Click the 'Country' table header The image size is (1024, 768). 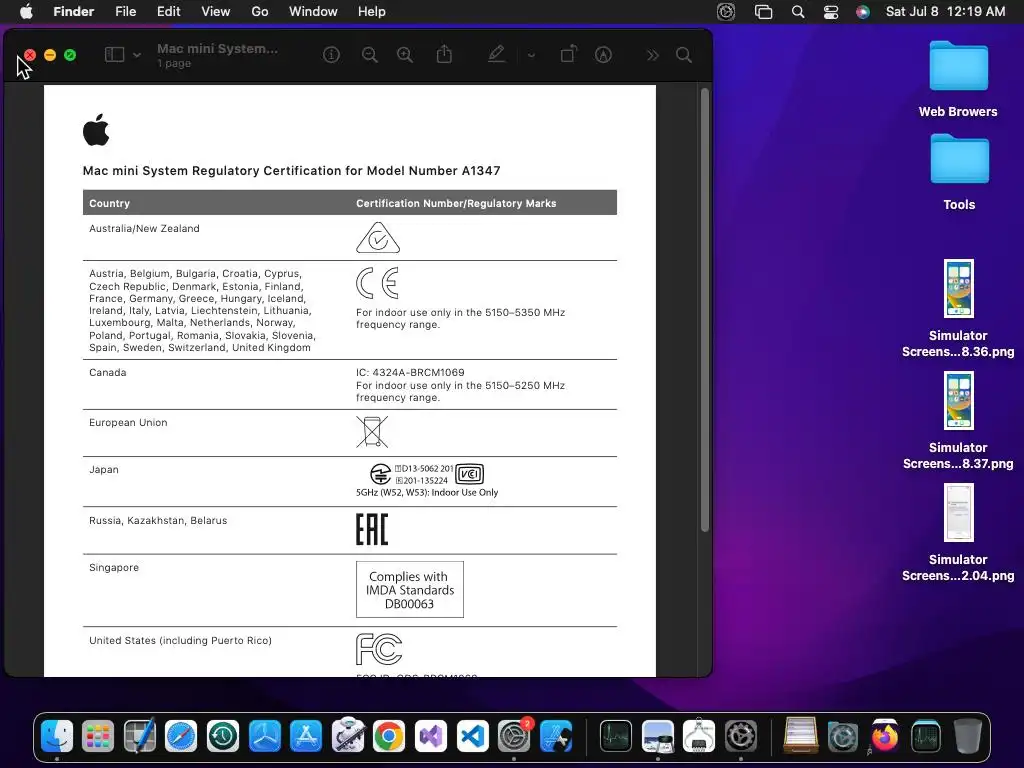[x=109, y=203]
